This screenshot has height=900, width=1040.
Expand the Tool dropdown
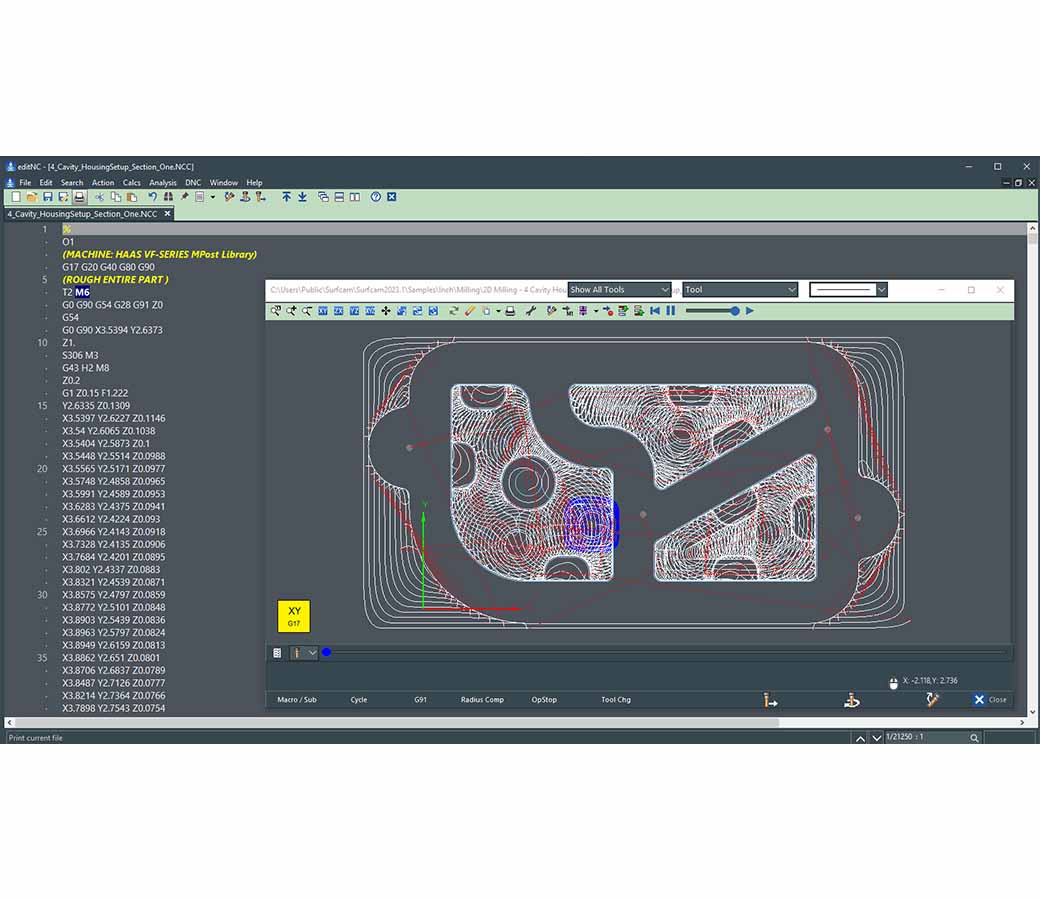click(740, 290)
